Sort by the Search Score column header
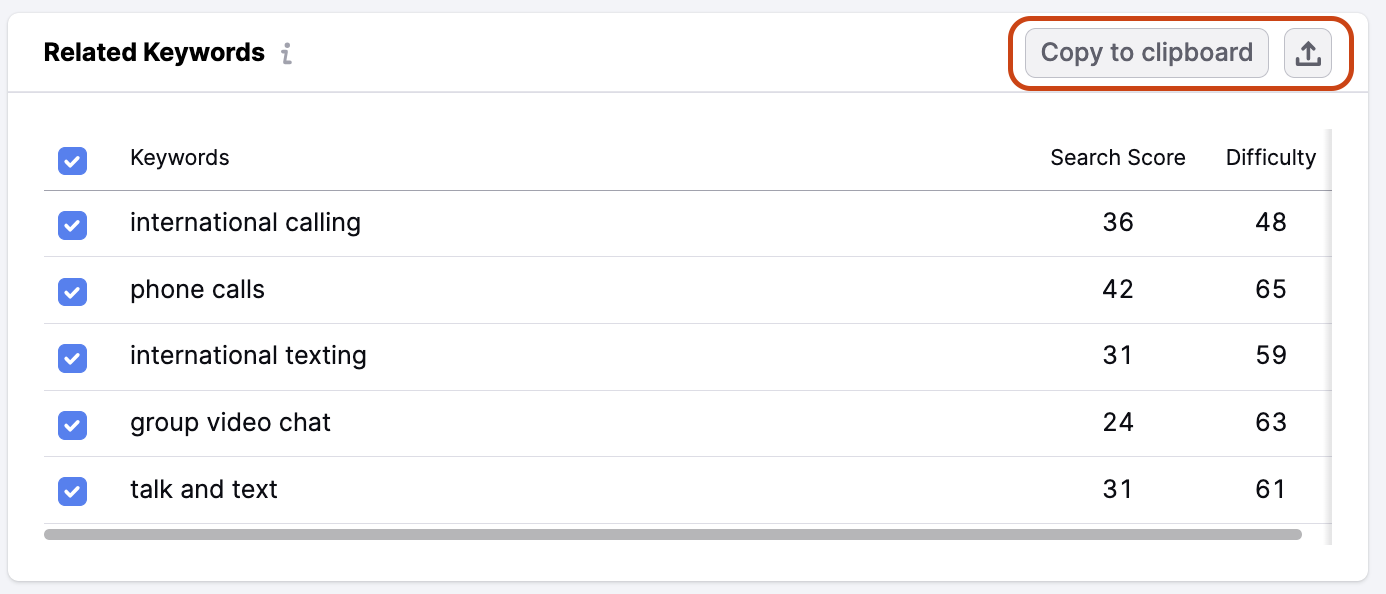Image resolution: width=1386 pixels, height=594 pixels. pos(1117,157)
